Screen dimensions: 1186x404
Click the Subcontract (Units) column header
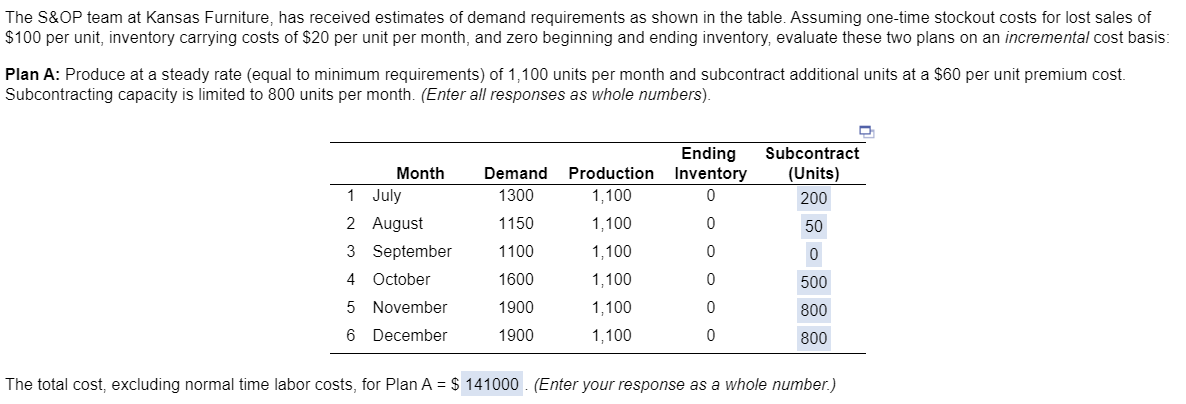(812, 163)
